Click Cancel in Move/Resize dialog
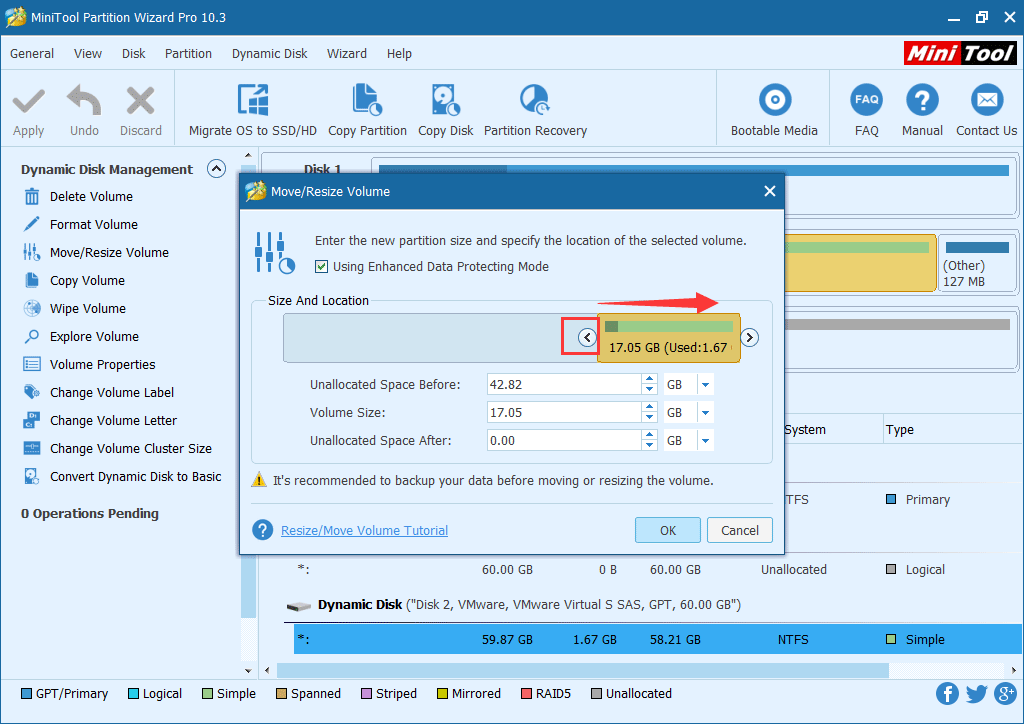Viewport: 1024px width, 724px height. pos(739,530)
